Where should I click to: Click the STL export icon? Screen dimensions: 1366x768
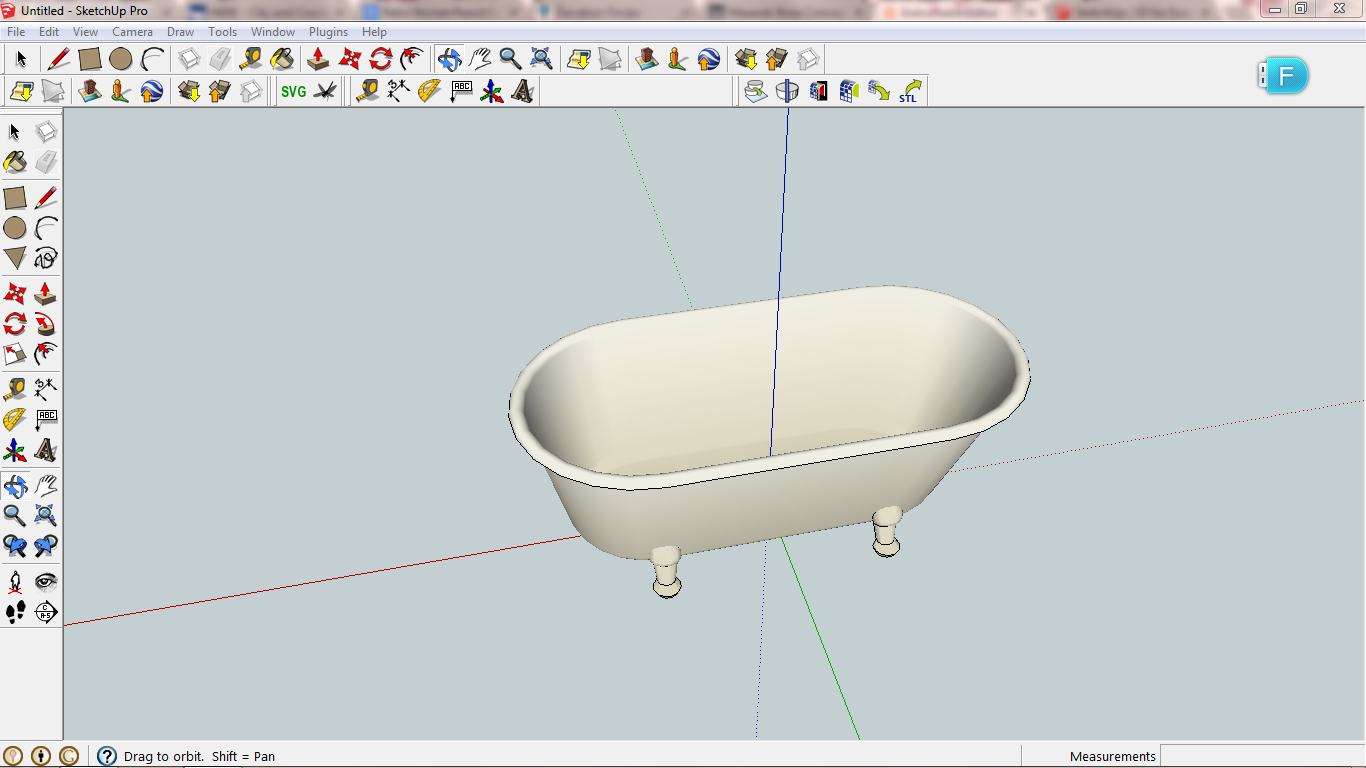(910, 91)
